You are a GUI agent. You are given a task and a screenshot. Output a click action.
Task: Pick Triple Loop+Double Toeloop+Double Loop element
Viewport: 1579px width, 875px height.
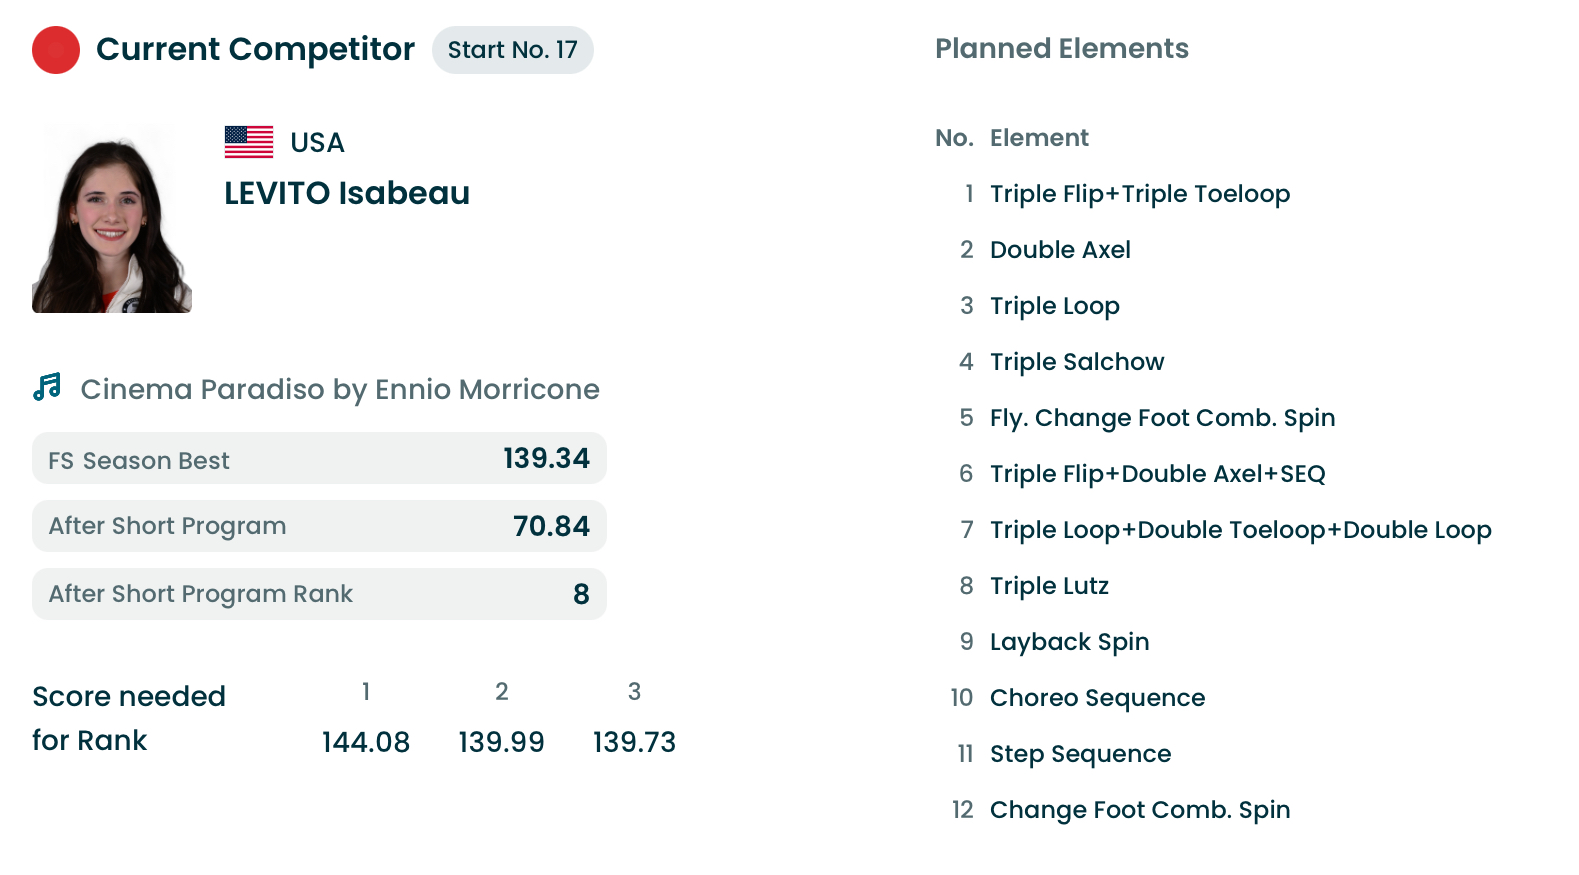click(x=1241, y=530)
